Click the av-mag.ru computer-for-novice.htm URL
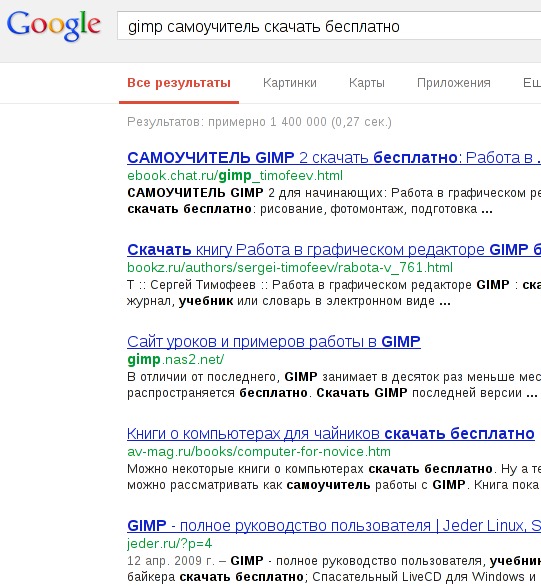Viewport: 541px width, 586px height. (259, 452)
